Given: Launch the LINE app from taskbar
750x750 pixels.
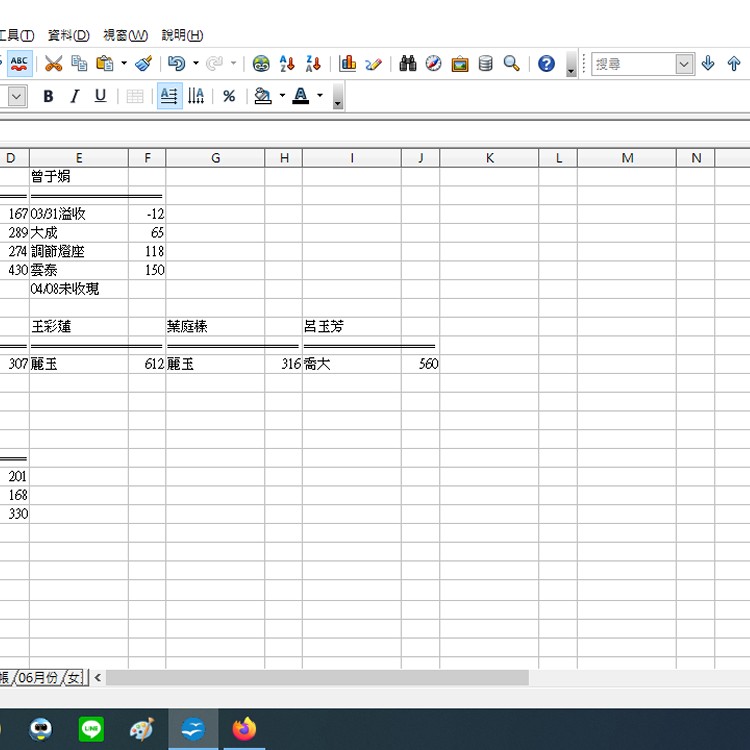Looking at the screenshot, I should pyautogui.click(x=91, y=729).
